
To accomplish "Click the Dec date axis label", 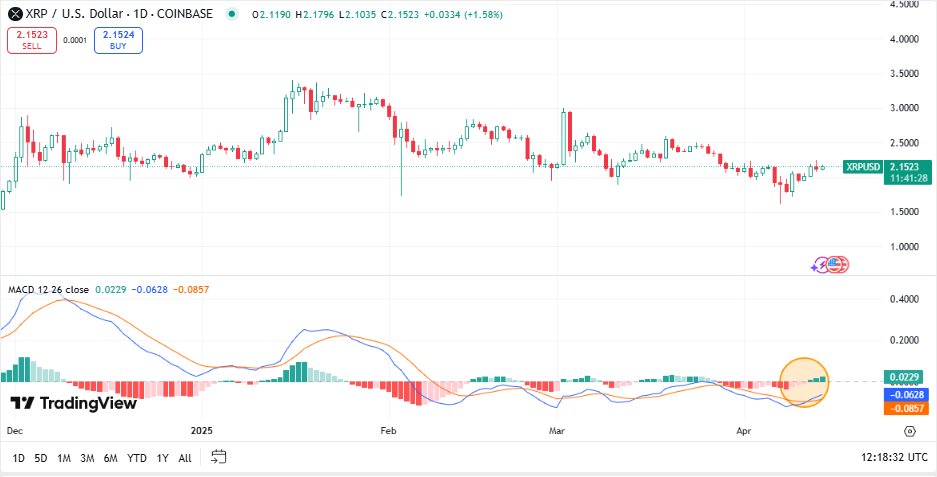I will tap(14, 430).
